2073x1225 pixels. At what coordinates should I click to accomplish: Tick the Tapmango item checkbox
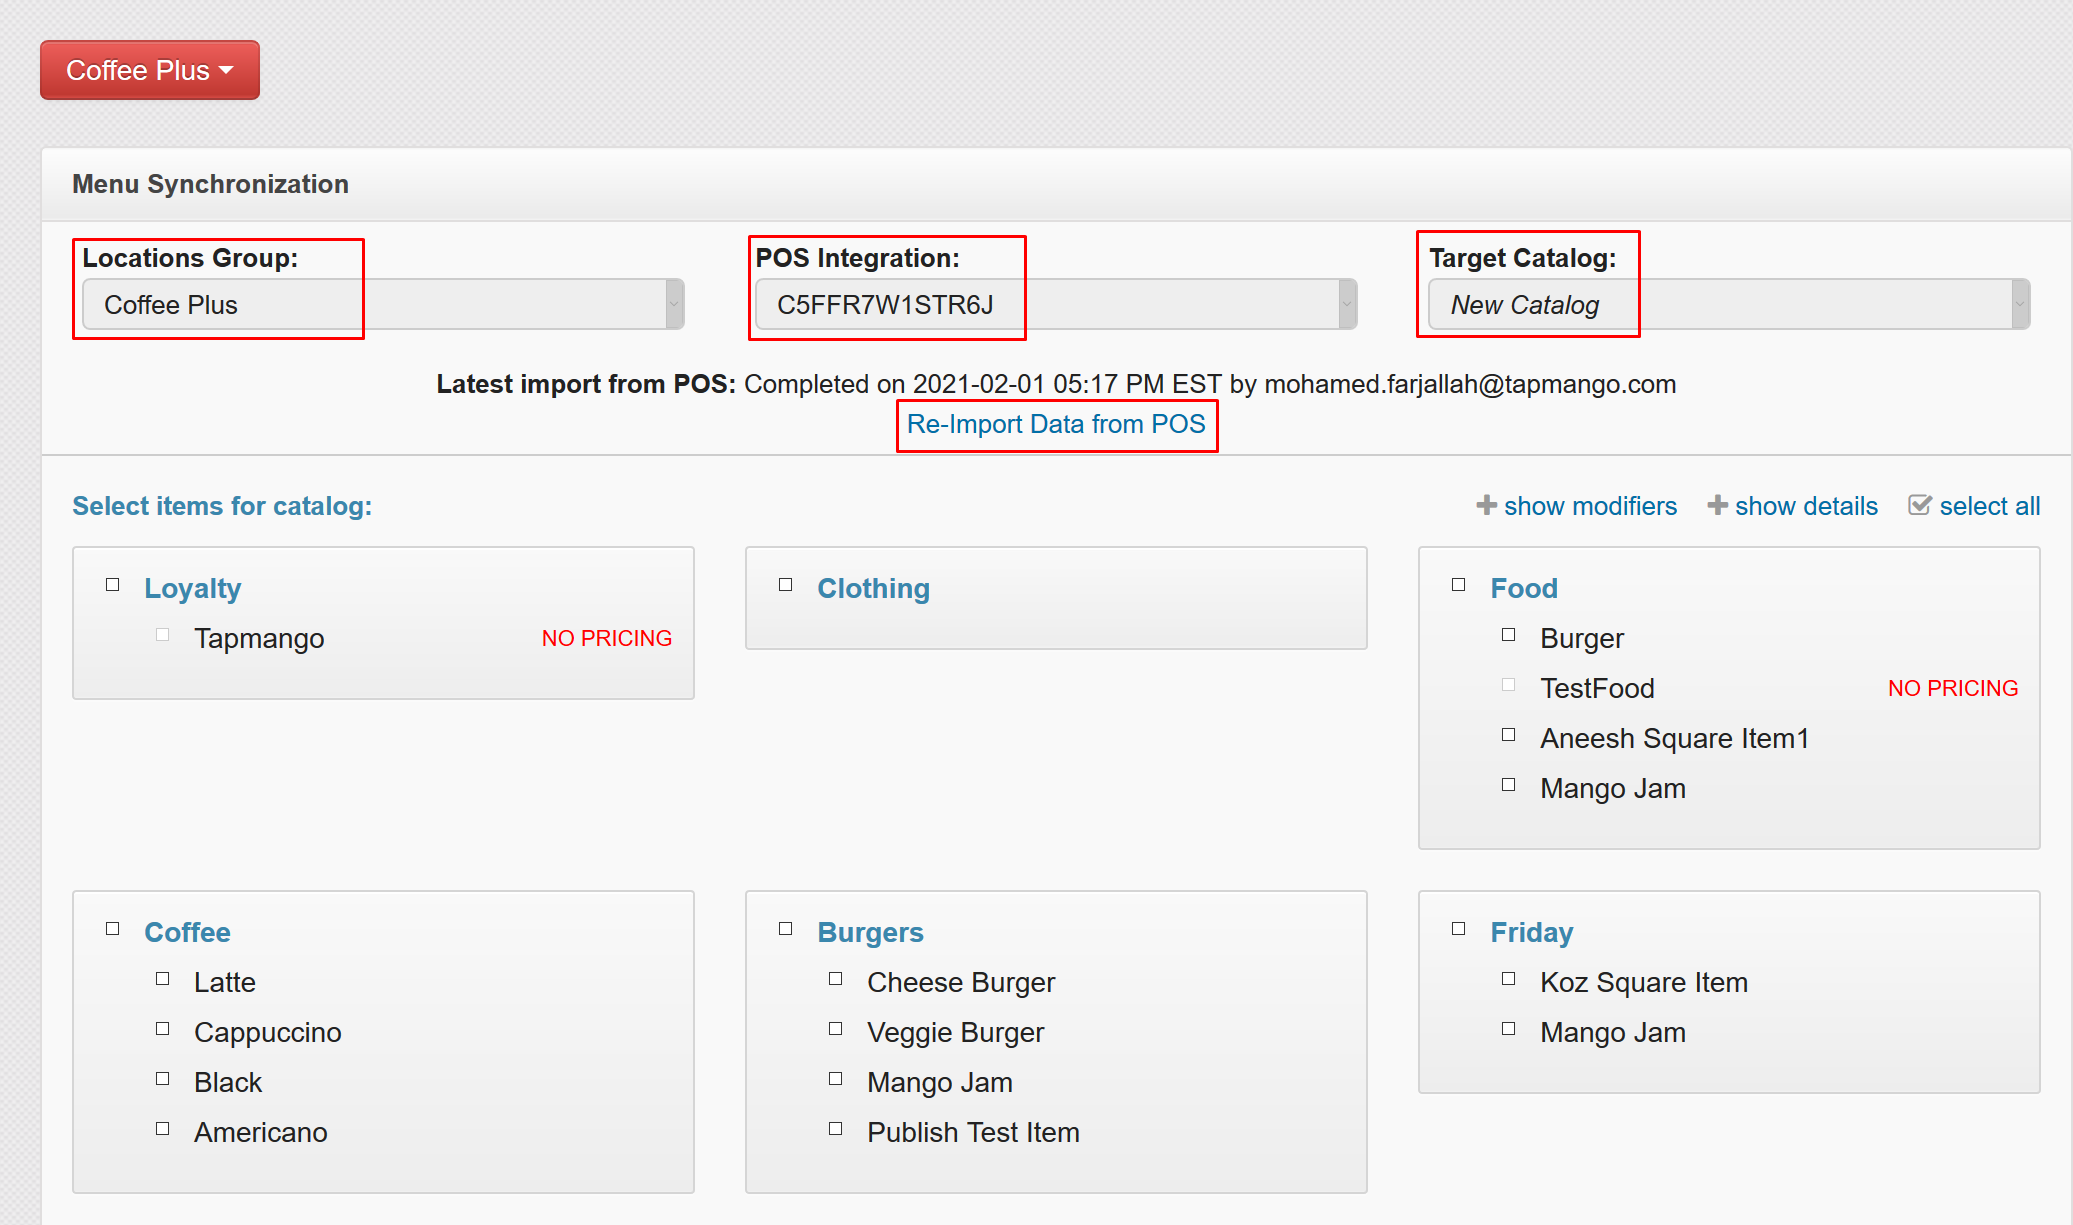(162, 634)
